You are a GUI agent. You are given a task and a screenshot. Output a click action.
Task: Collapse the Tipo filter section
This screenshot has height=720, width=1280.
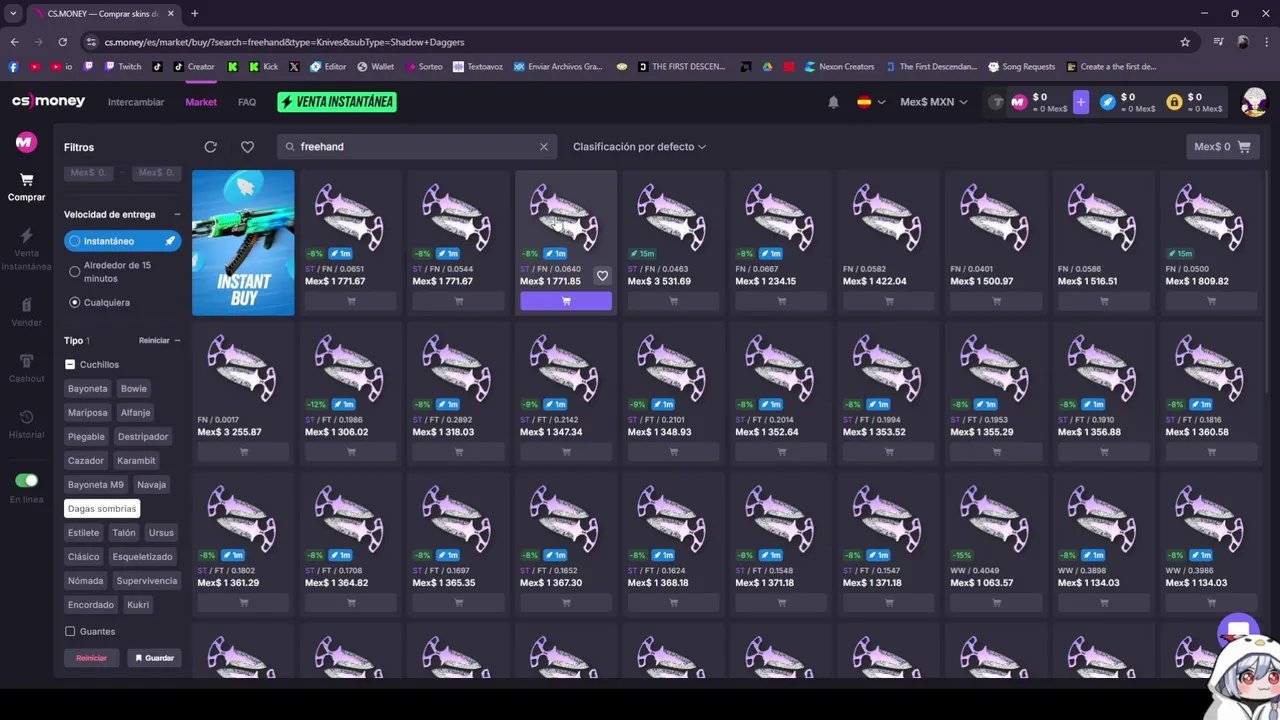(x=177, y=340)
